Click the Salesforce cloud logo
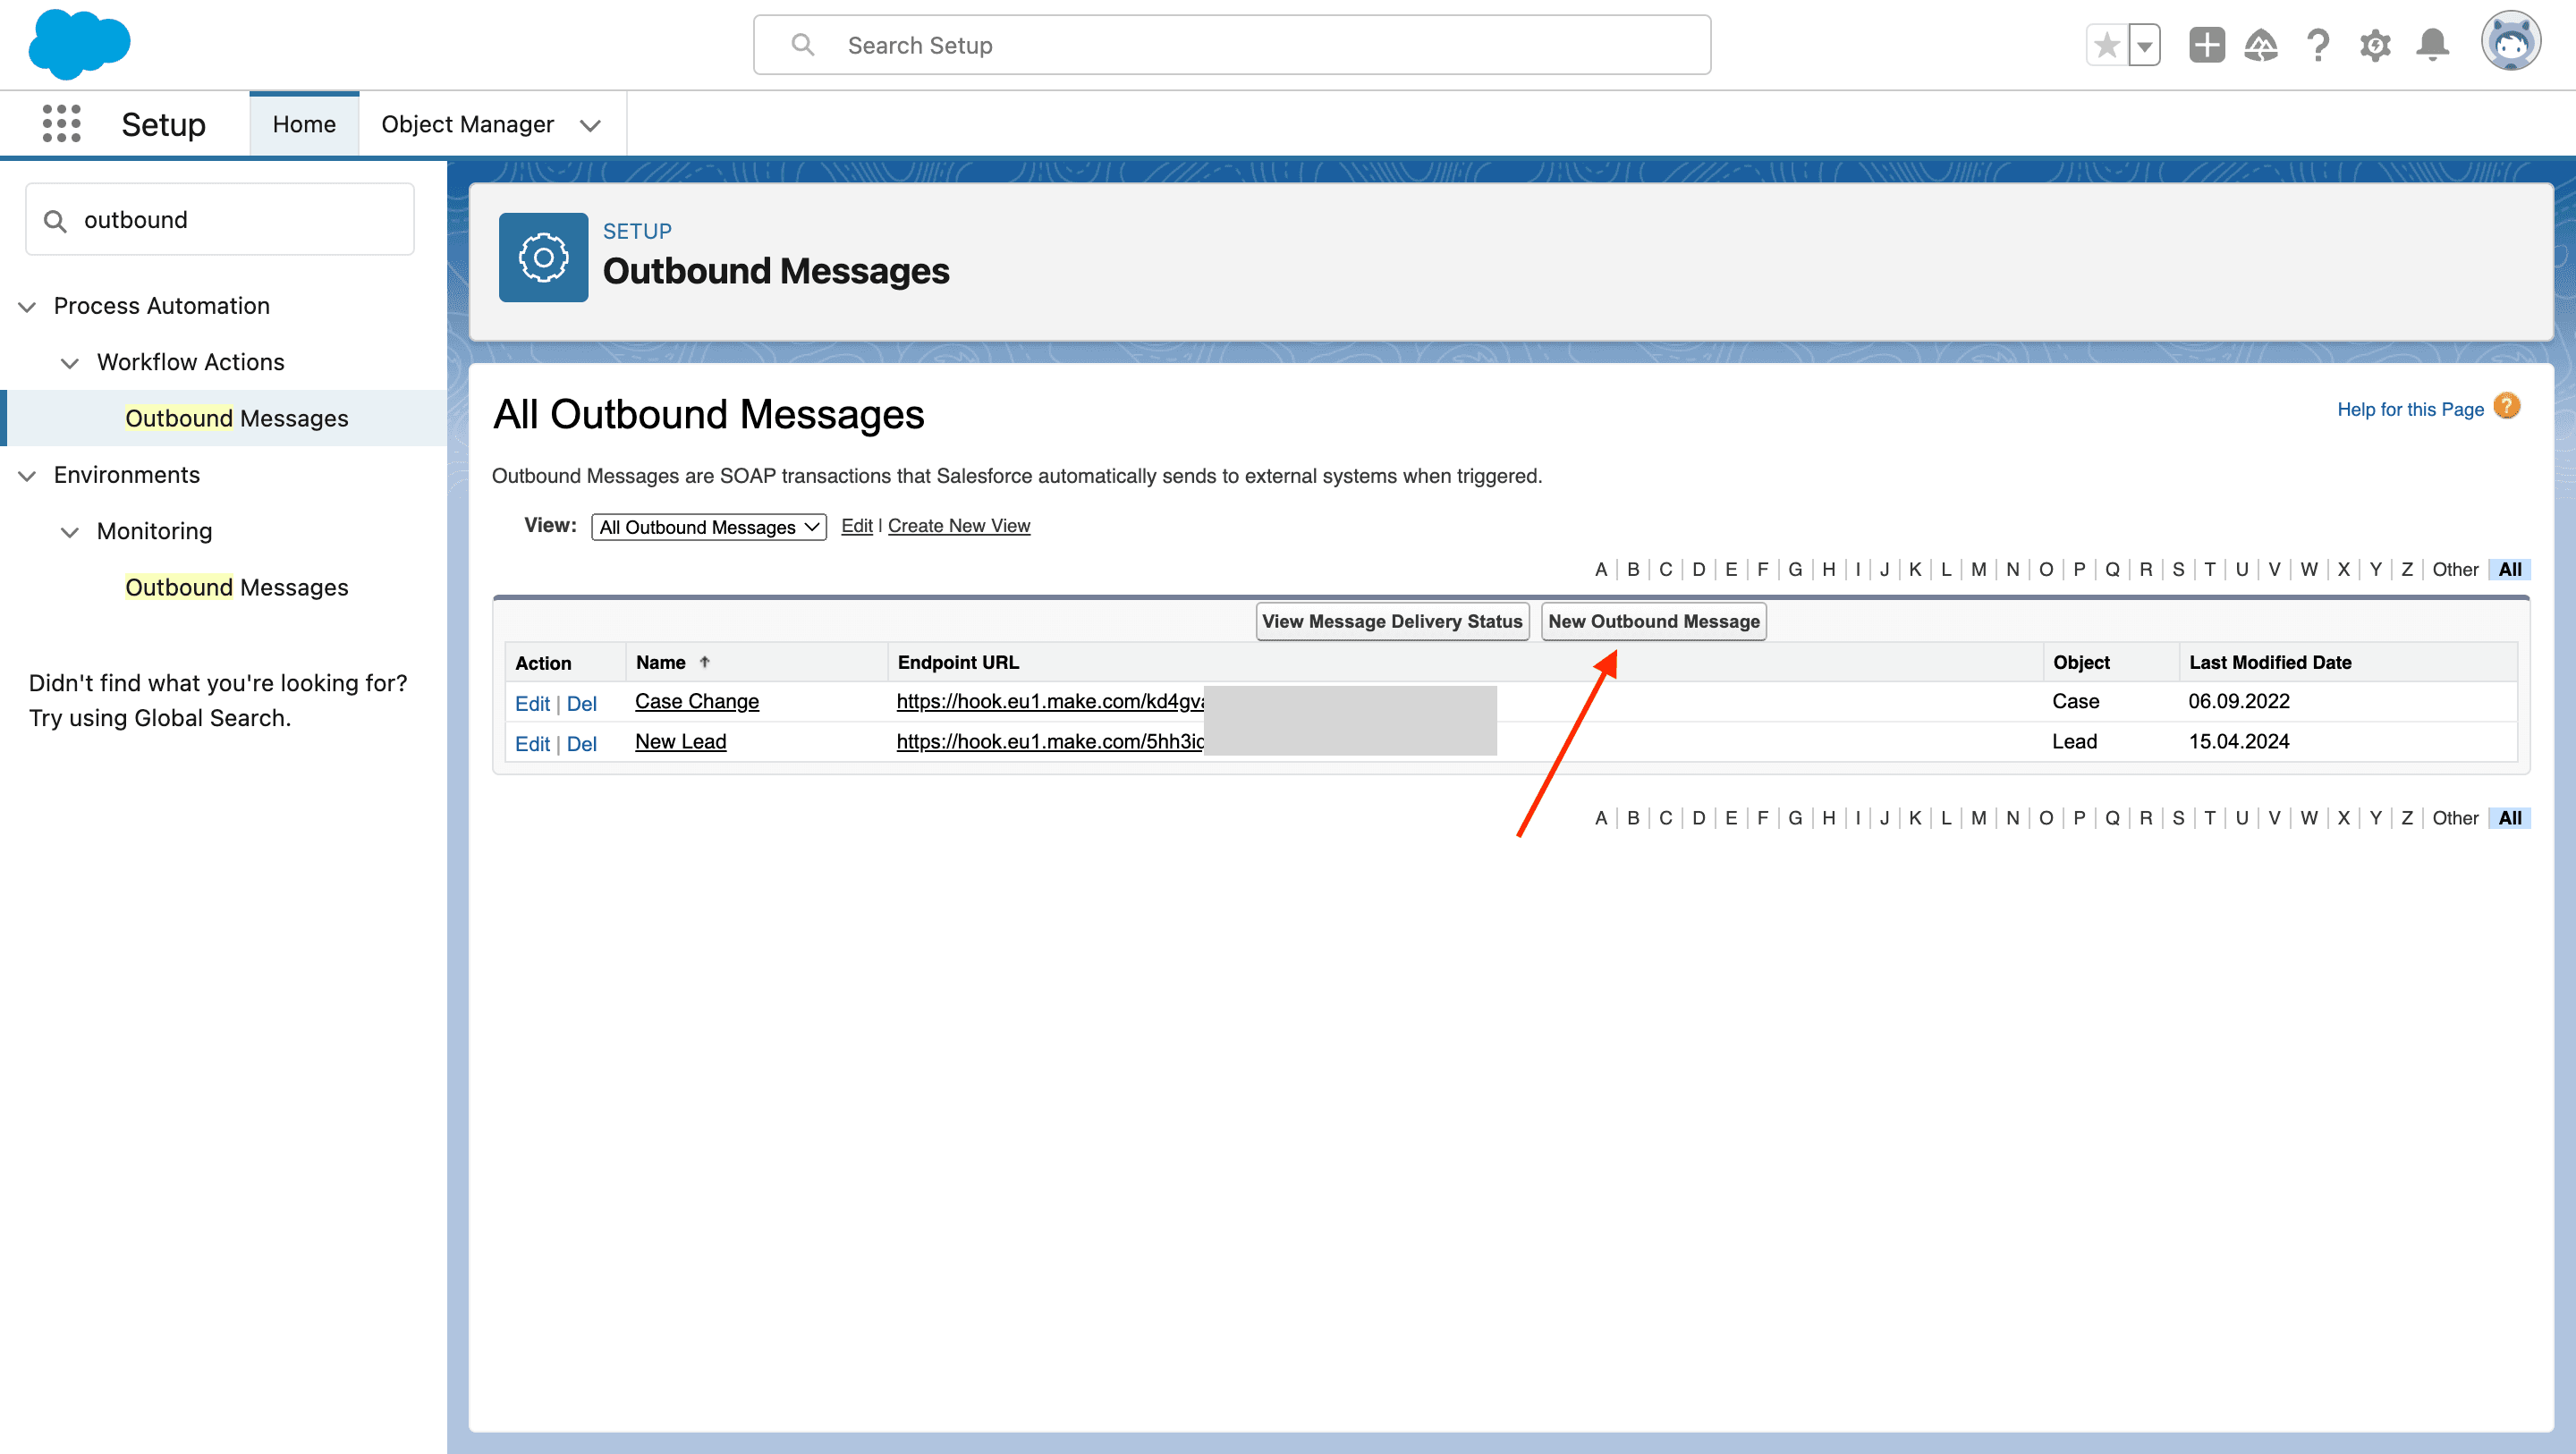The height and width of the screenshot is (1454, 2576). [x=79, y=43]
